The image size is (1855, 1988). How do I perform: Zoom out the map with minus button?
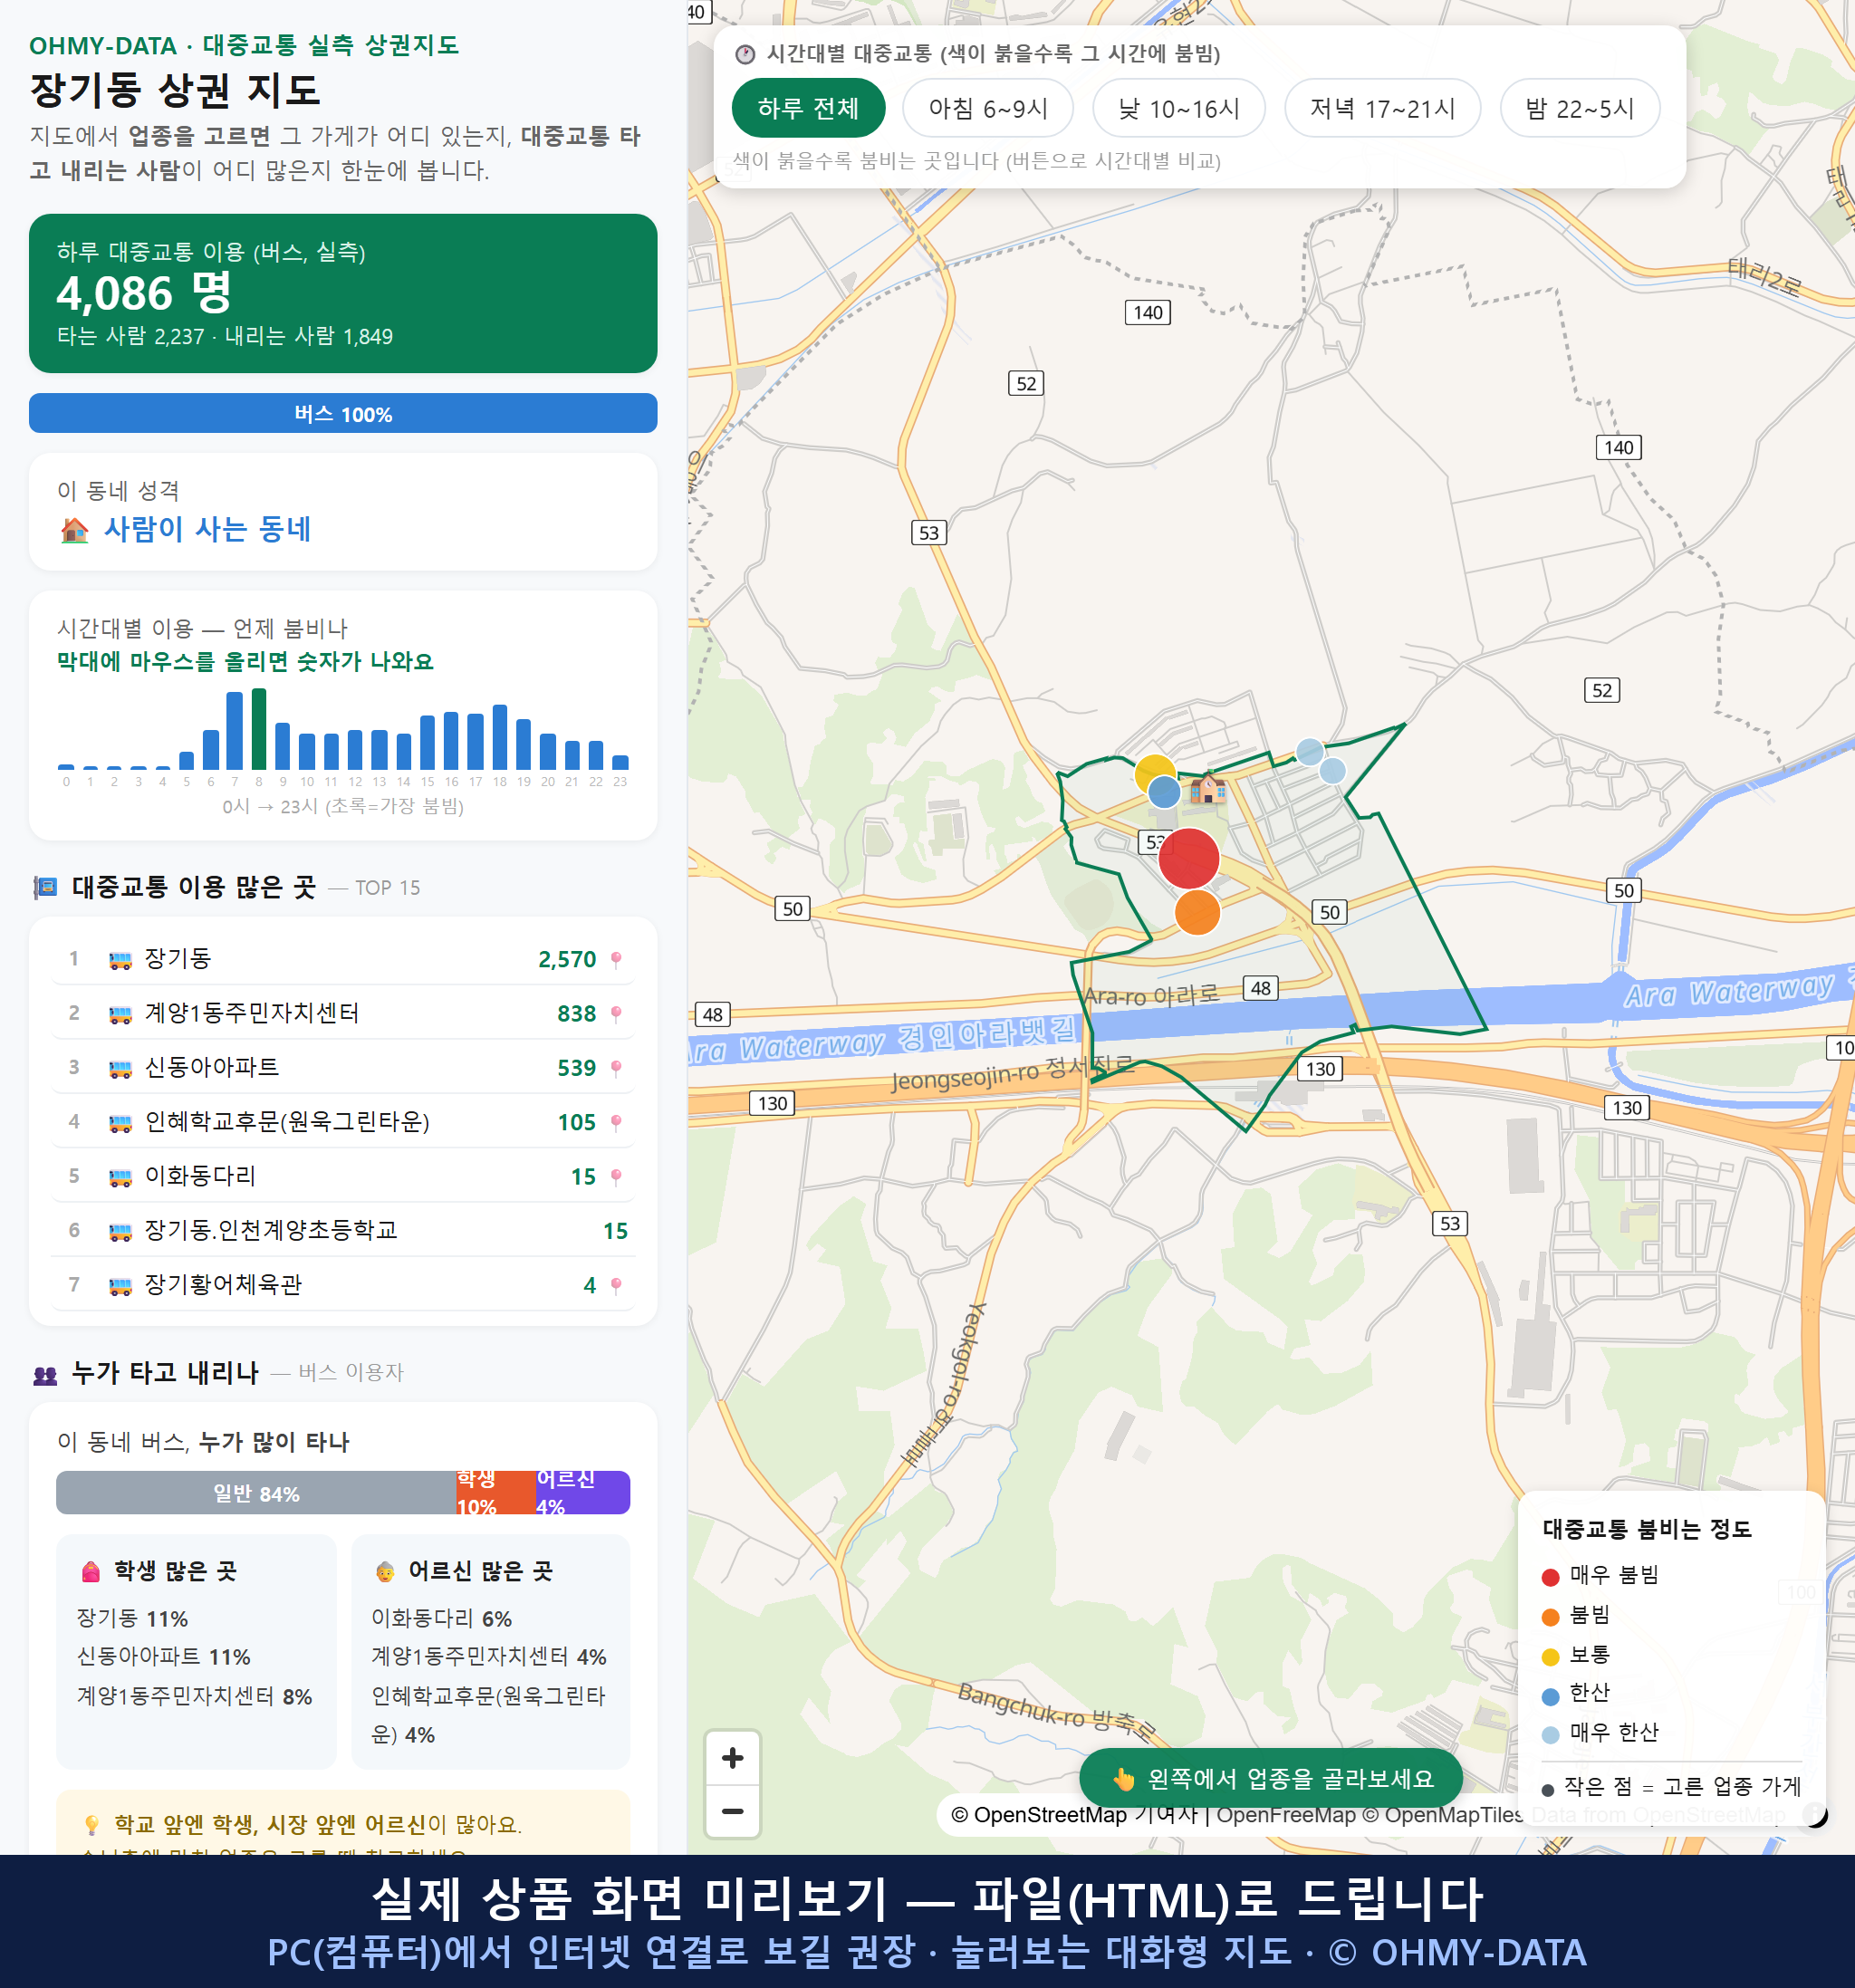tap(732, 1811)
